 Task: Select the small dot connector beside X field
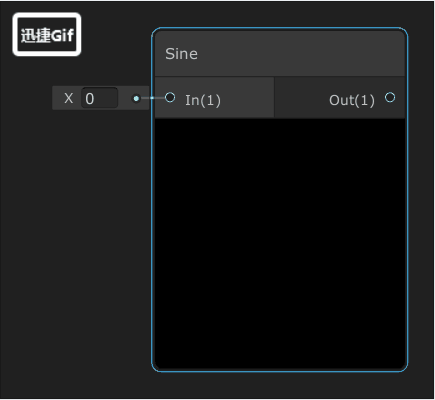coord(136,98)
